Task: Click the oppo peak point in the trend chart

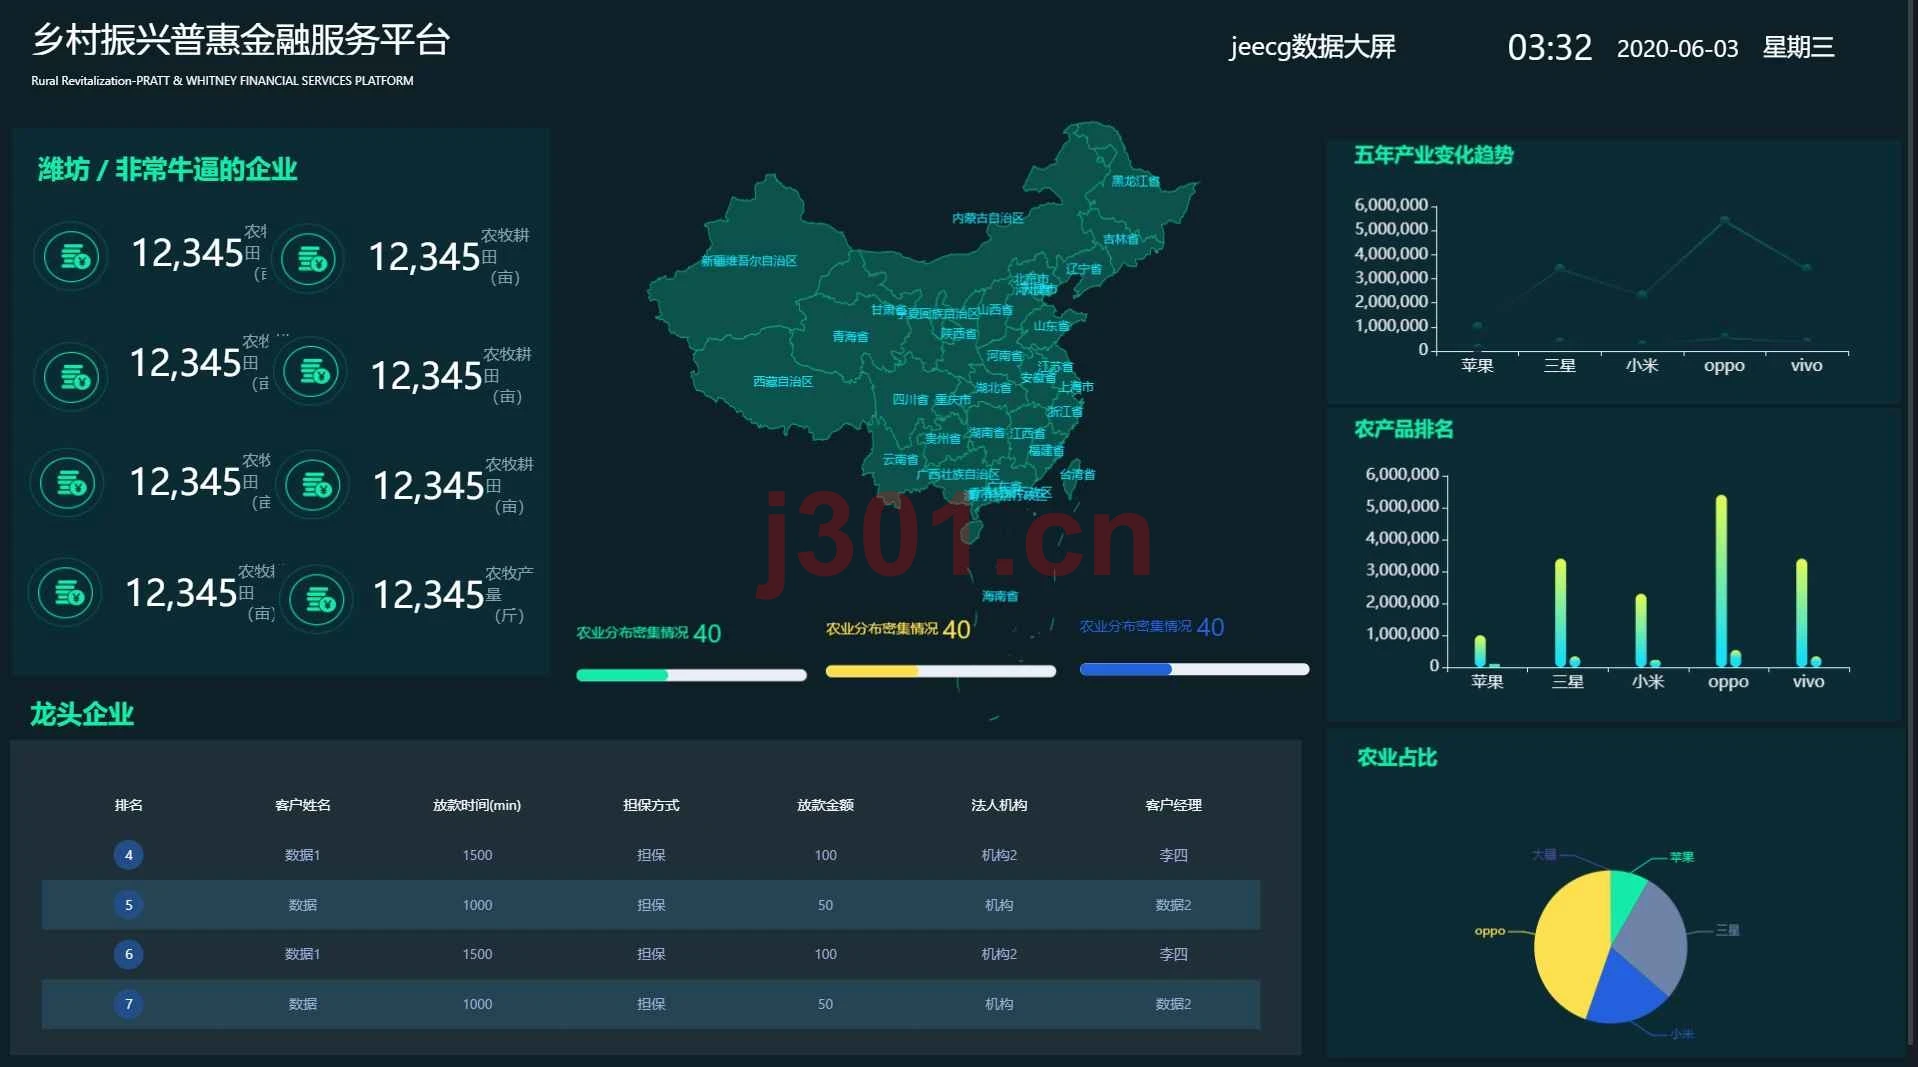Action: 1724,220
